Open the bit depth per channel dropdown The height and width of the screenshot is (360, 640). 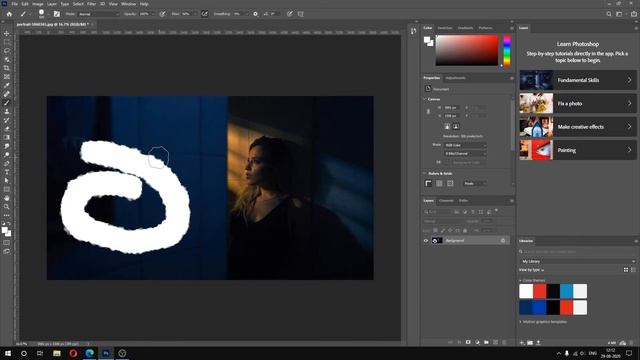click(465, 154)
